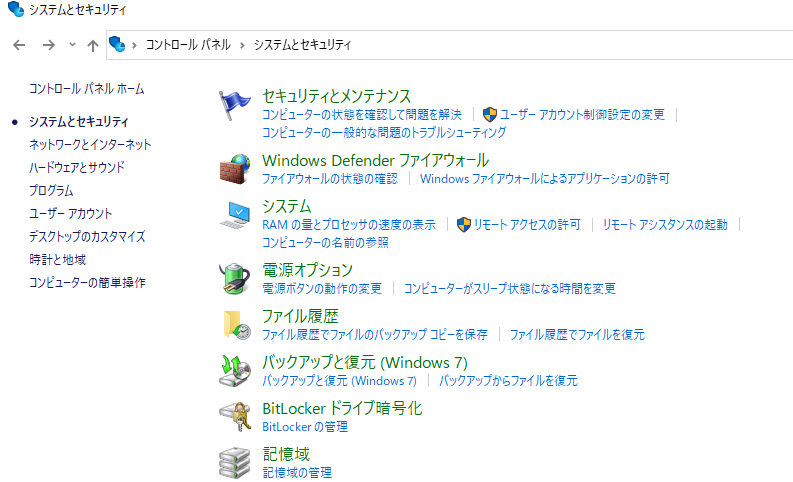The image size is (793, 482).
Task: Click the Windows Defender Firewall brick wall icon
Action: (235, 169)
